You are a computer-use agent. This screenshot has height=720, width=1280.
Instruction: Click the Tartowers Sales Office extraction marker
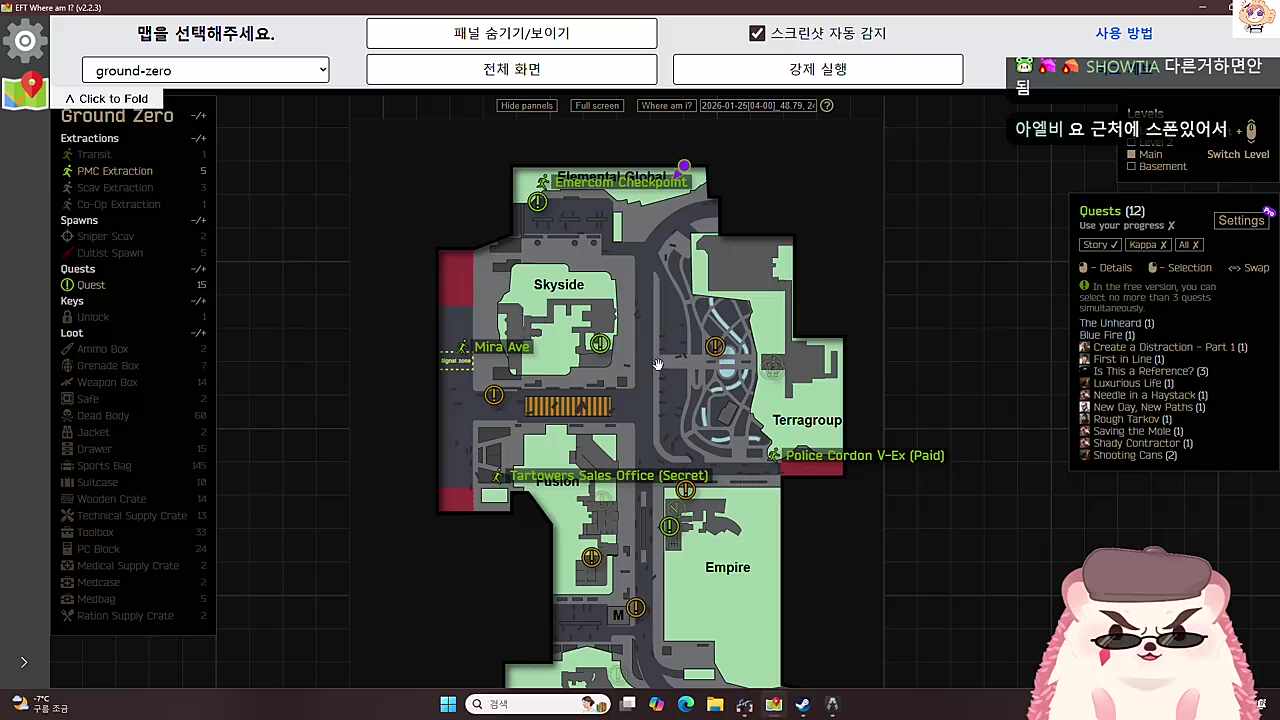tap(499, 476)
